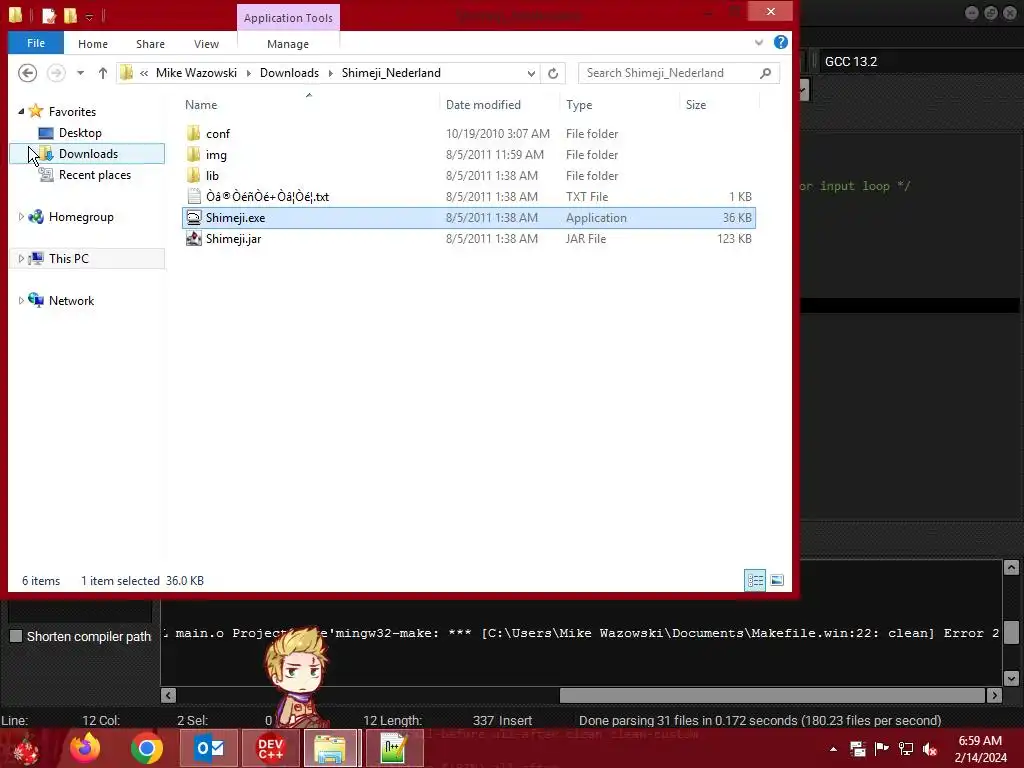The height and width of the screenshot is (768, 1024).
Task: Open the Manage ribbon tab
Action: (288, 44)
